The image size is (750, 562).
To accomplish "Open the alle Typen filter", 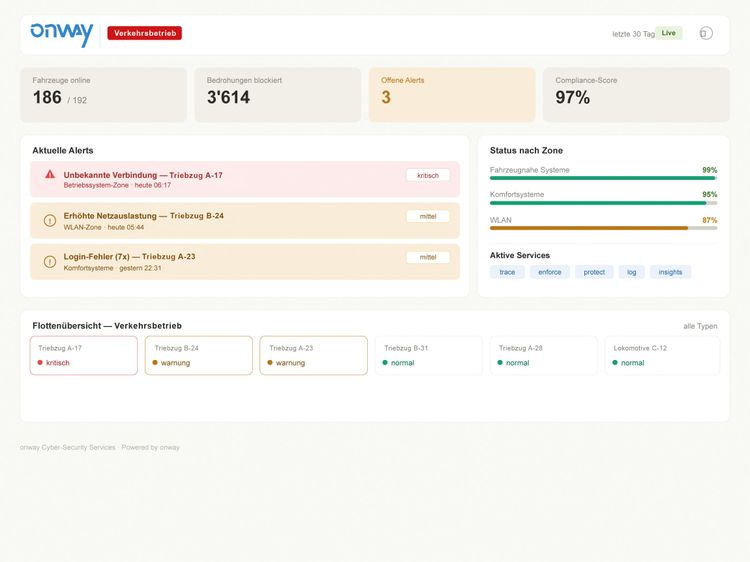I will pyautogui.click(x=700, y=326).
